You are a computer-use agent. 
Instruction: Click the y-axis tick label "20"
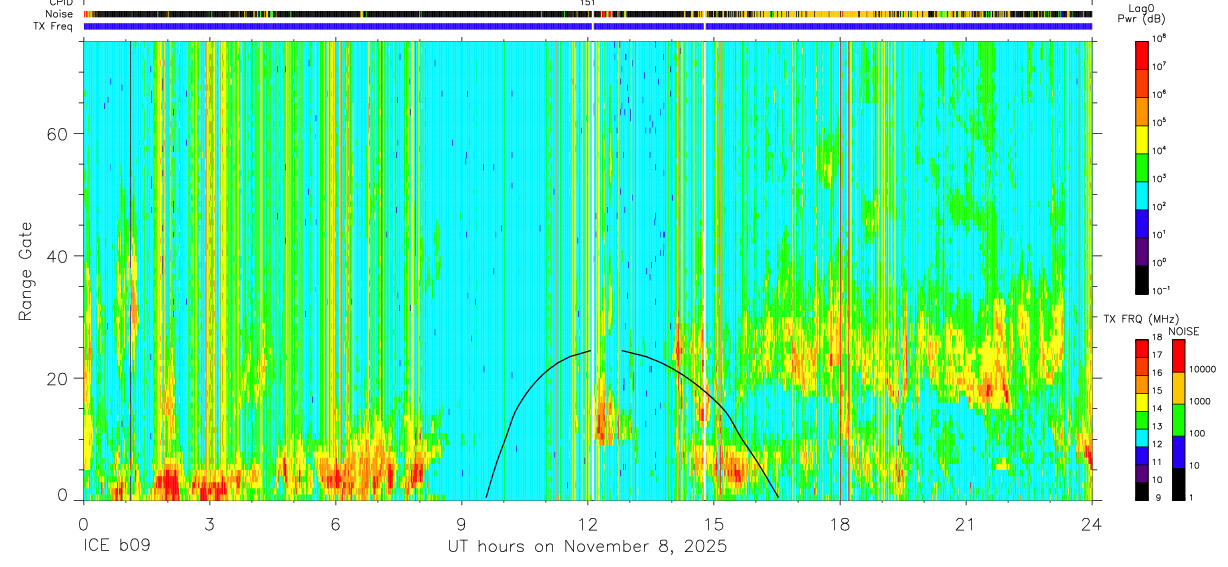point(58,378)
